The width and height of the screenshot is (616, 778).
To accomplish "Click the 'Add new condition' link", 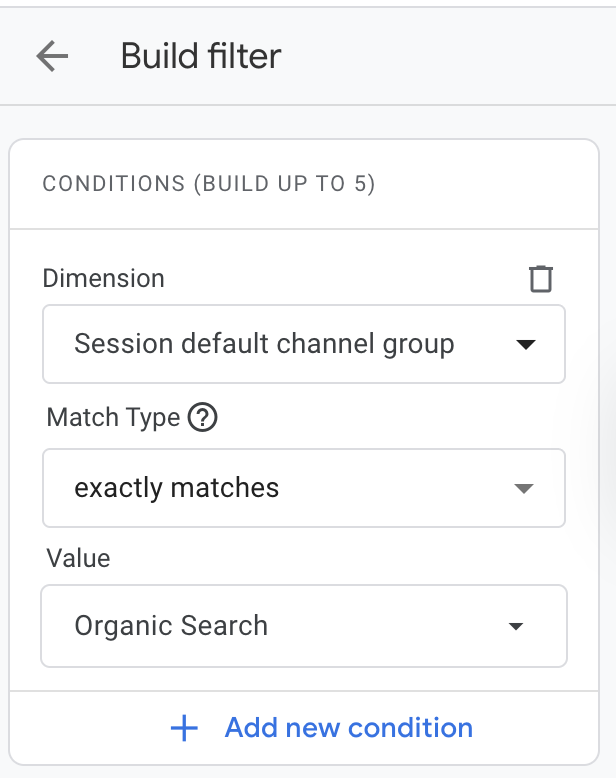I will [x=348, y=728].
